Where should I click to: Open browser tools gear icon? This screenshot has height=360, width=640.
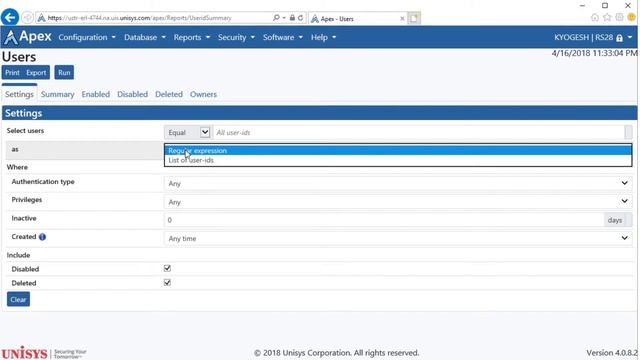pos(620,17)
